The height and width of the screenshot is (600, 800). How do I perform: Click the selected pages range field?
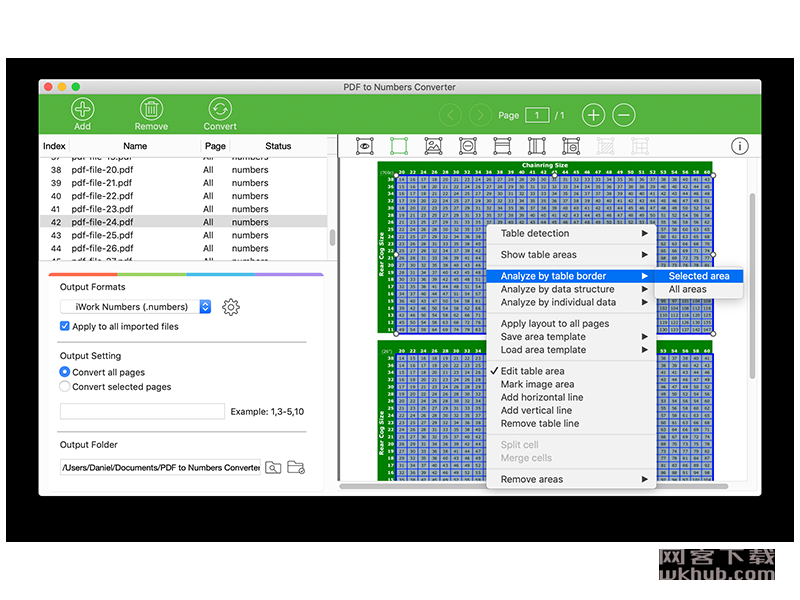coord(142,411)
